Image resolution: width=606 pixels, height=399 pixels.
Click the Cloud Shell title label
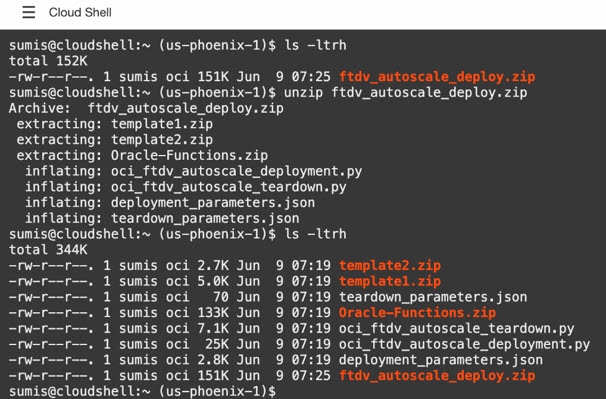coord(80,12)
